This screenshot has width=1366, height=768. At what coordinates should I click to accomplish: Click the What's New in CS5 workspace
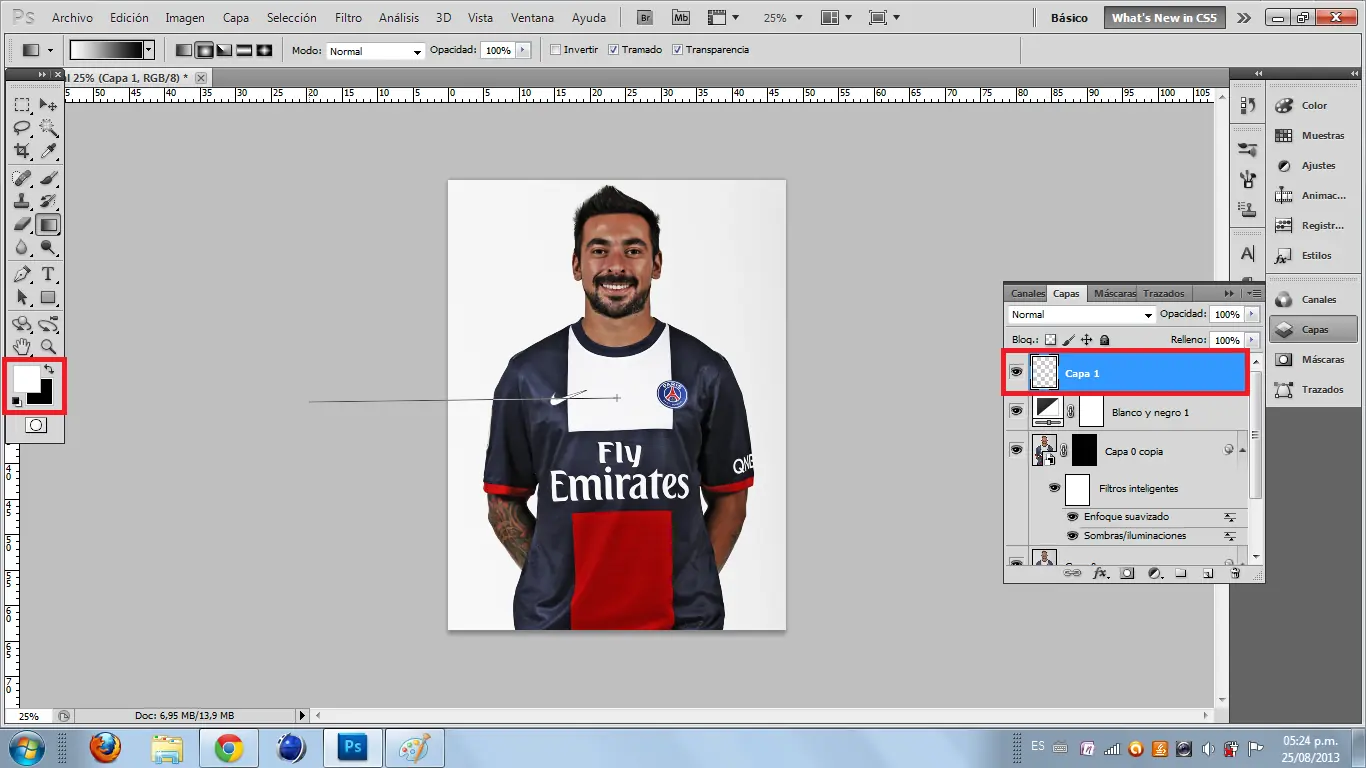1164,18
